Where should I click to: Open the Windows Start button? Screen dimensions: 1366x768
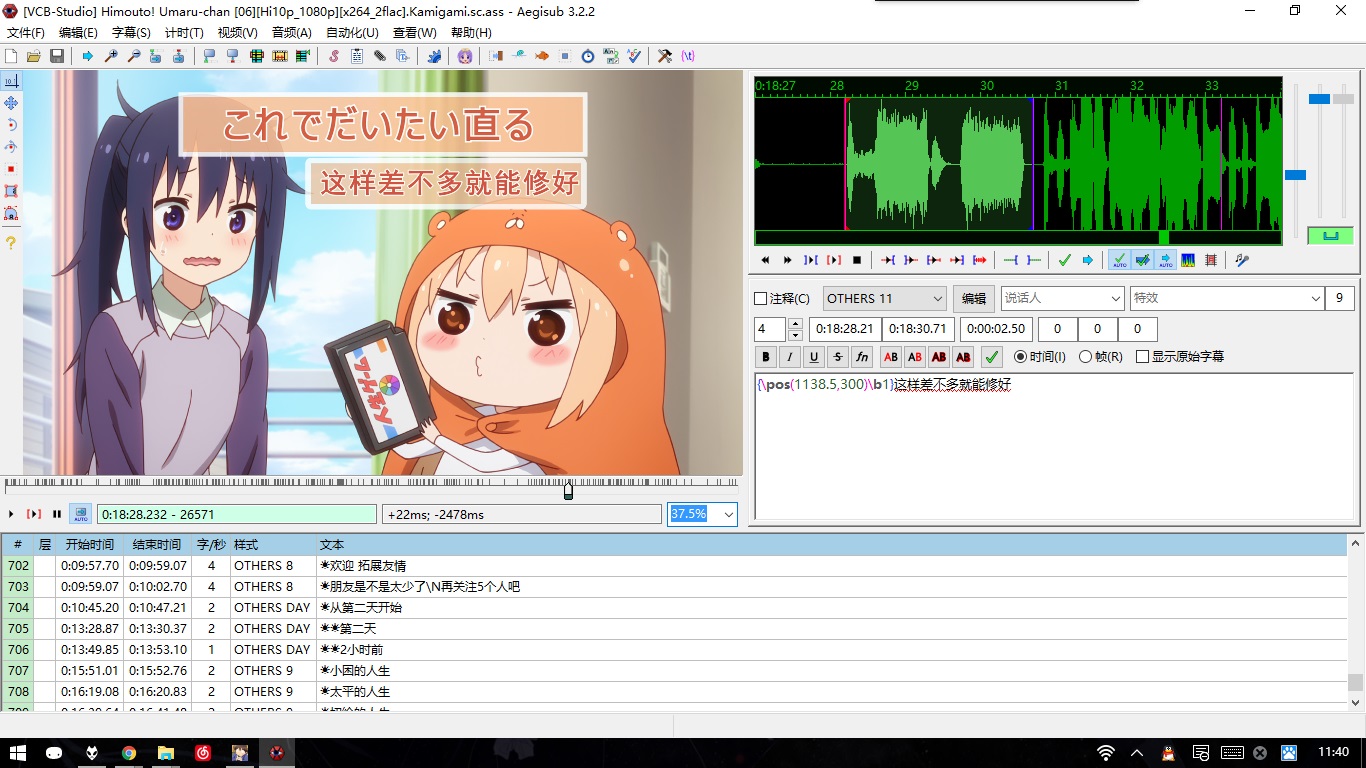pos(18,752)
